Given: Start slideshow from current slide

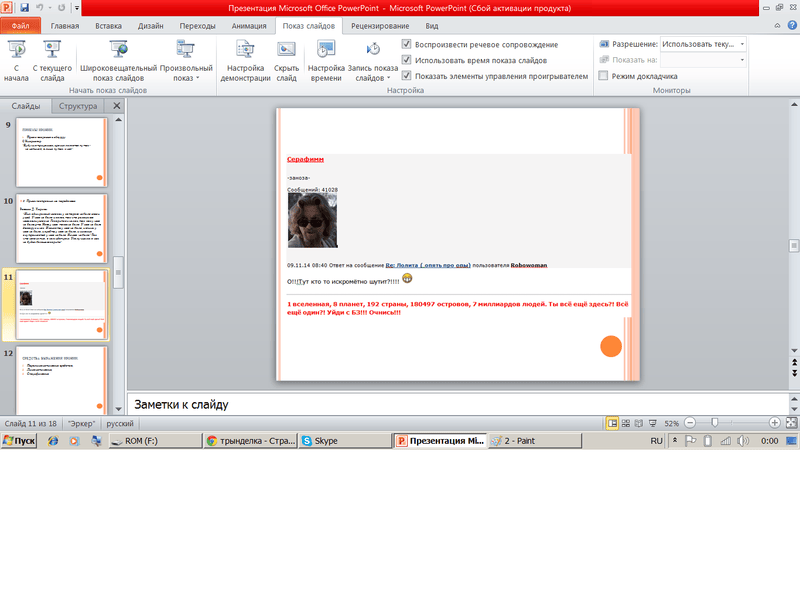Looking at the screenshot, I should coord(52,60).
